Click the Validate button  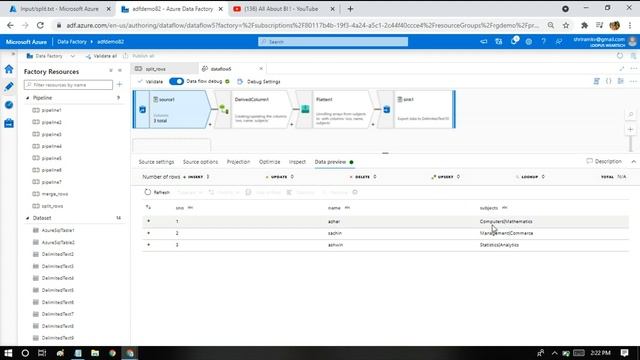tap(151, 82)
